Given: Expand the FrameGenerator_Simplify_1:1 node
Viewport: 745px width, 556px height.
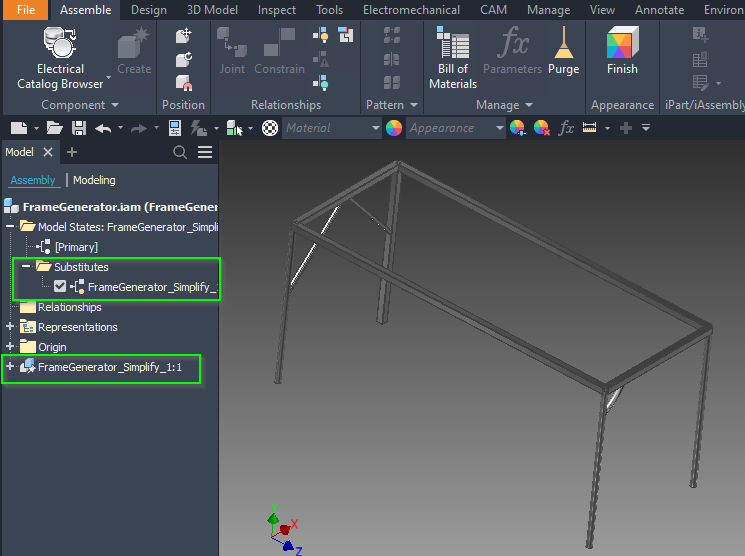Looking at the screenshot, I should (10, 366).
